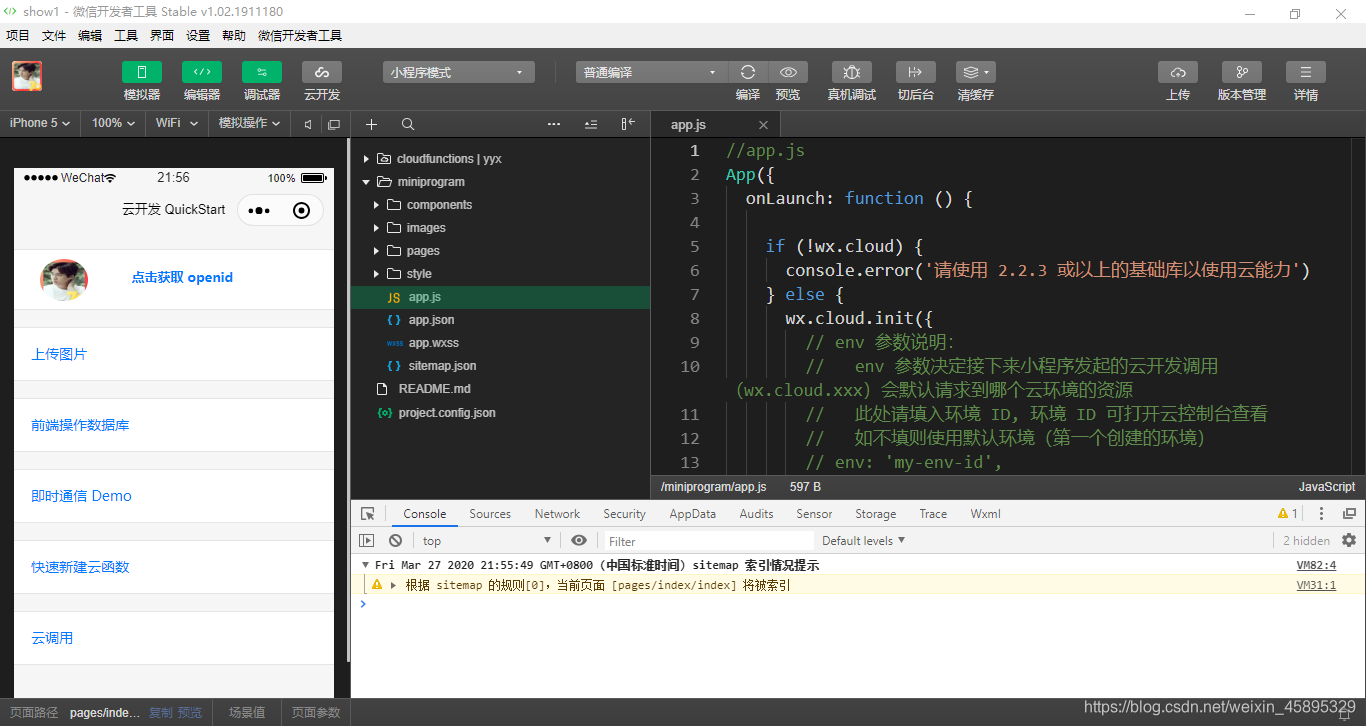The width and height of the screenshot is (1366, 726).
Task: Click 点击获取 openid in simulator
Action: [x=182, y=278]
